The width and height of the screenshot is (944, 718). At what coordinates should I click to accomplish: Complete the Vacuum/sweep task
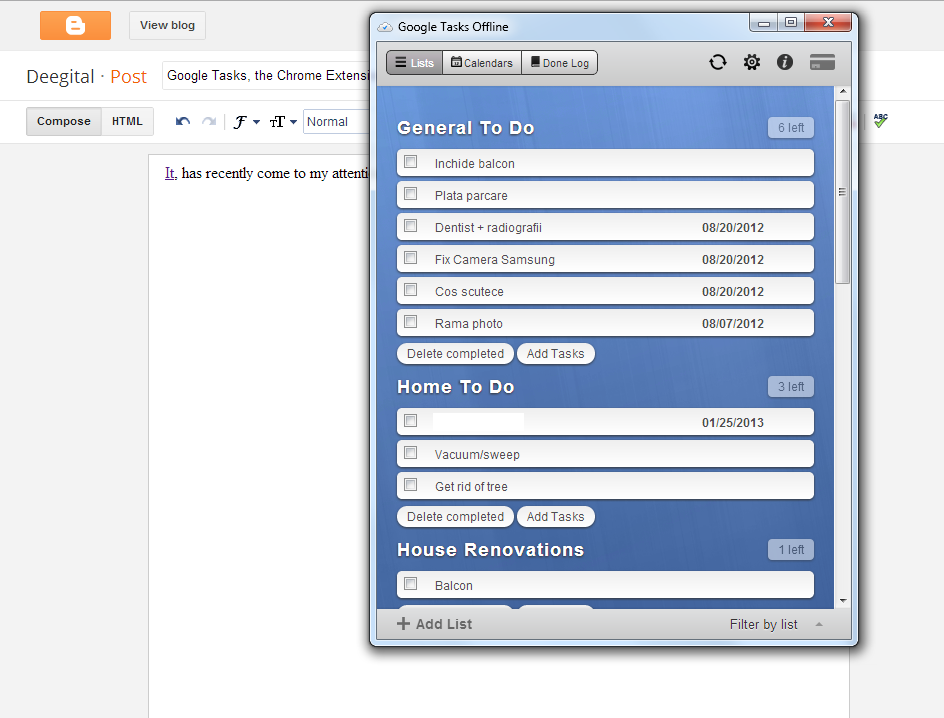click(x=411, y=453)
